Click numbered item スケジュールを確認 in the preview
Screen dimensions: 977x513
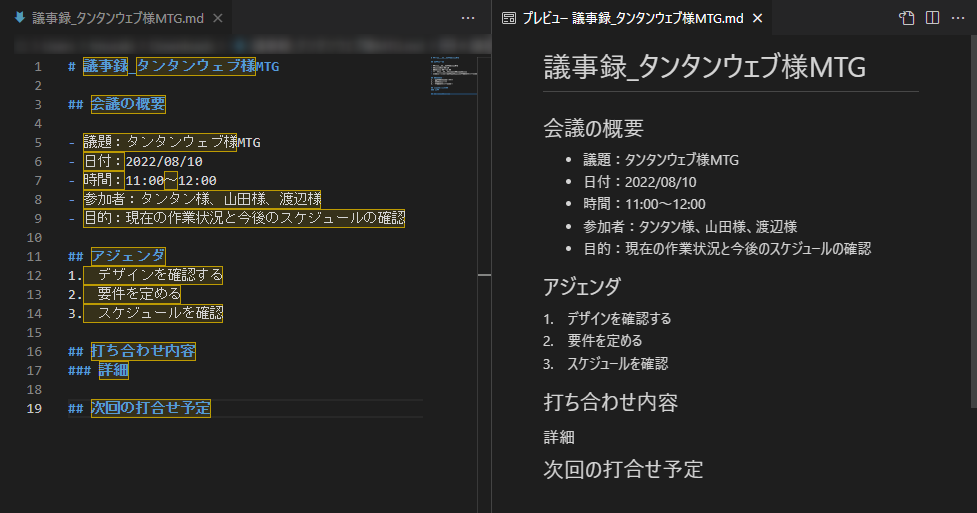point(617,363)
